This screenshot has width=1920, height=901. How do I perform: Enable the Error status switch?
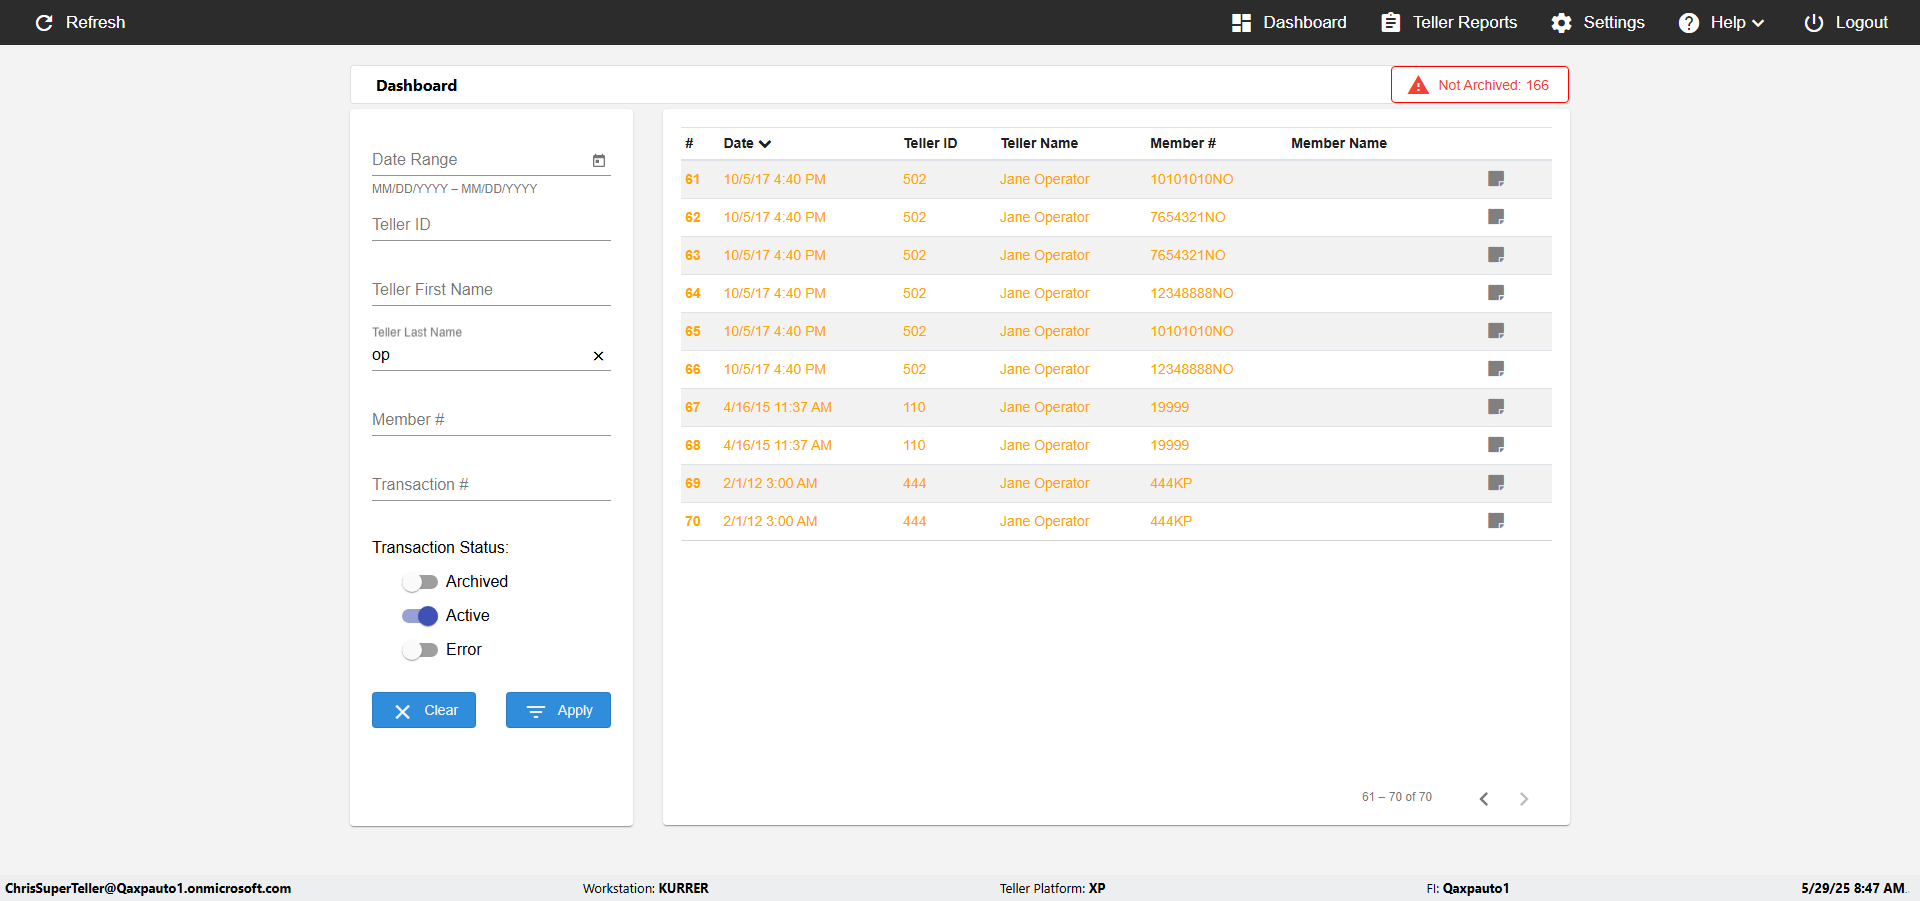[420, 650]
